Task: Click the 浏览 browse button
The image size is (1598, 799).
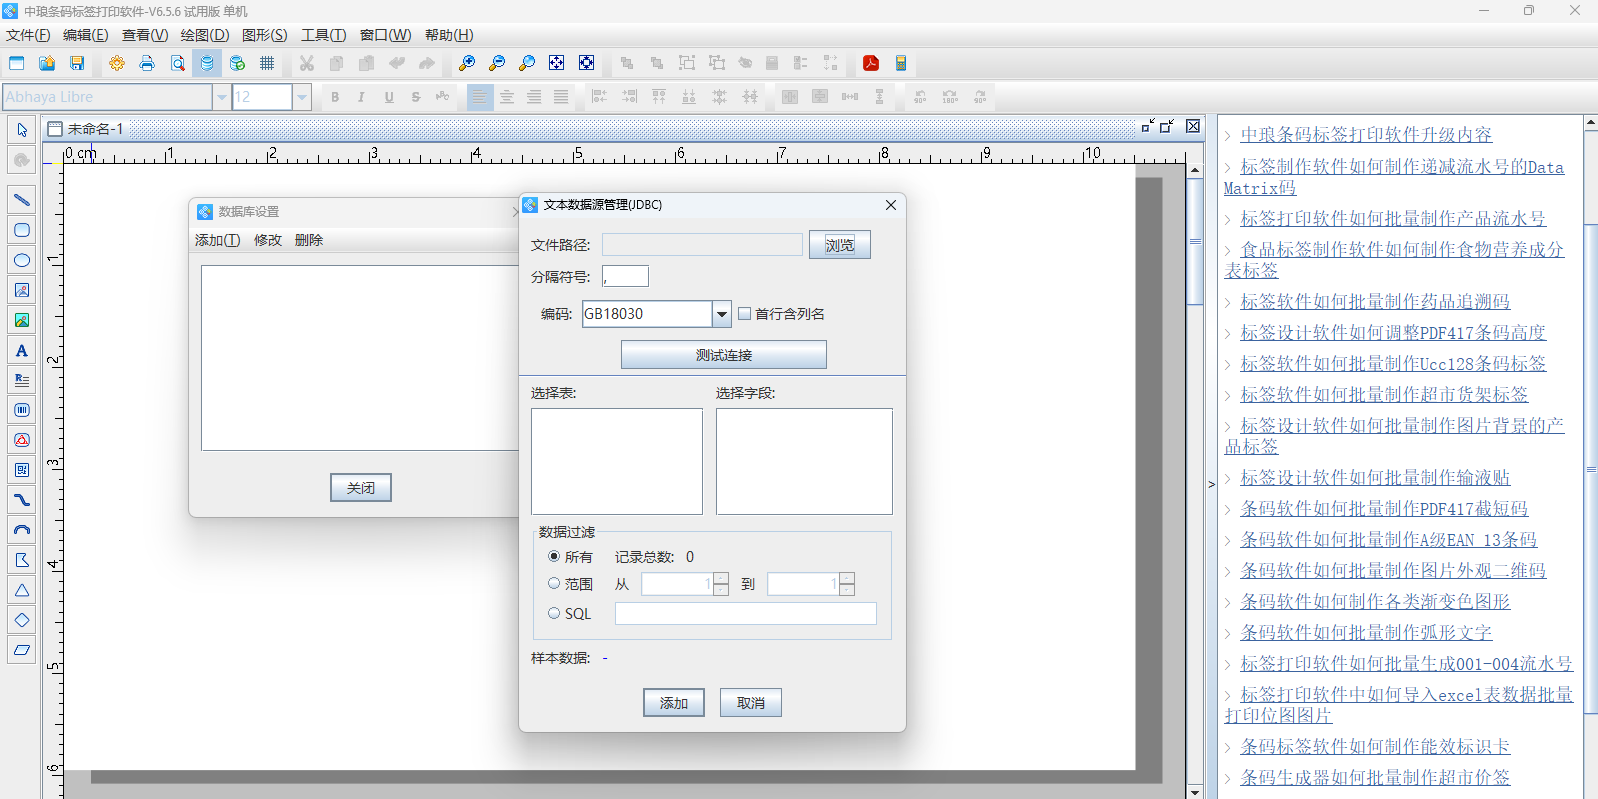Action: [839, 245]
